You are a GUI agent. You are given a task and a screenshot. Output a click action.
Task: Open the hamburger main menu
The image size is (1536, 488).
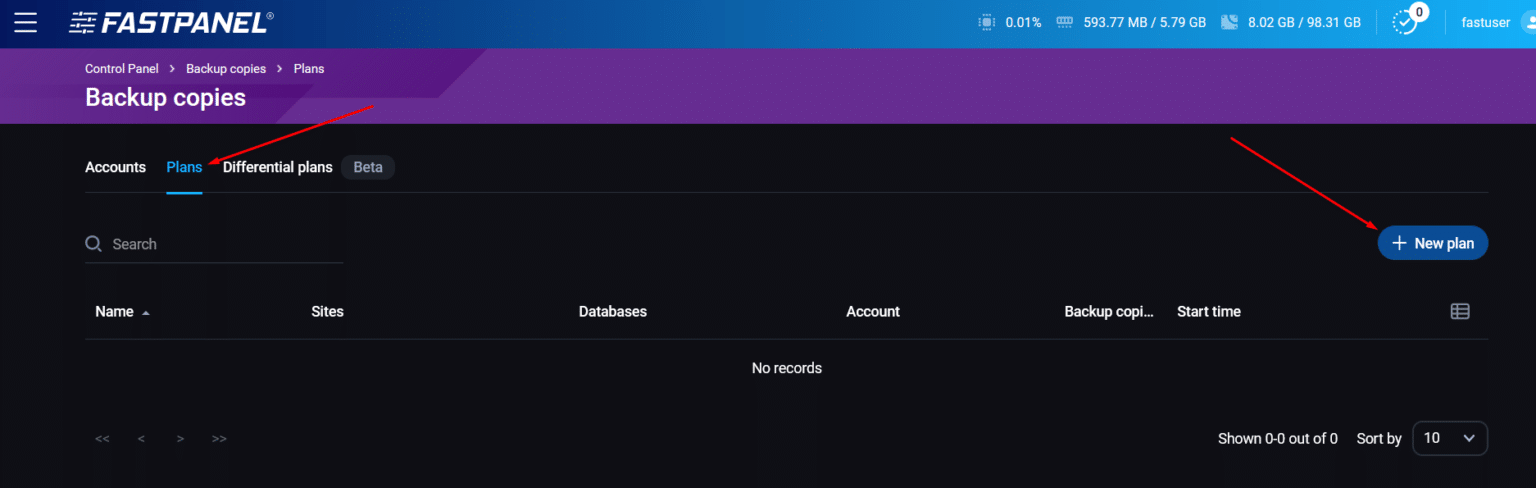coord(25,22)
